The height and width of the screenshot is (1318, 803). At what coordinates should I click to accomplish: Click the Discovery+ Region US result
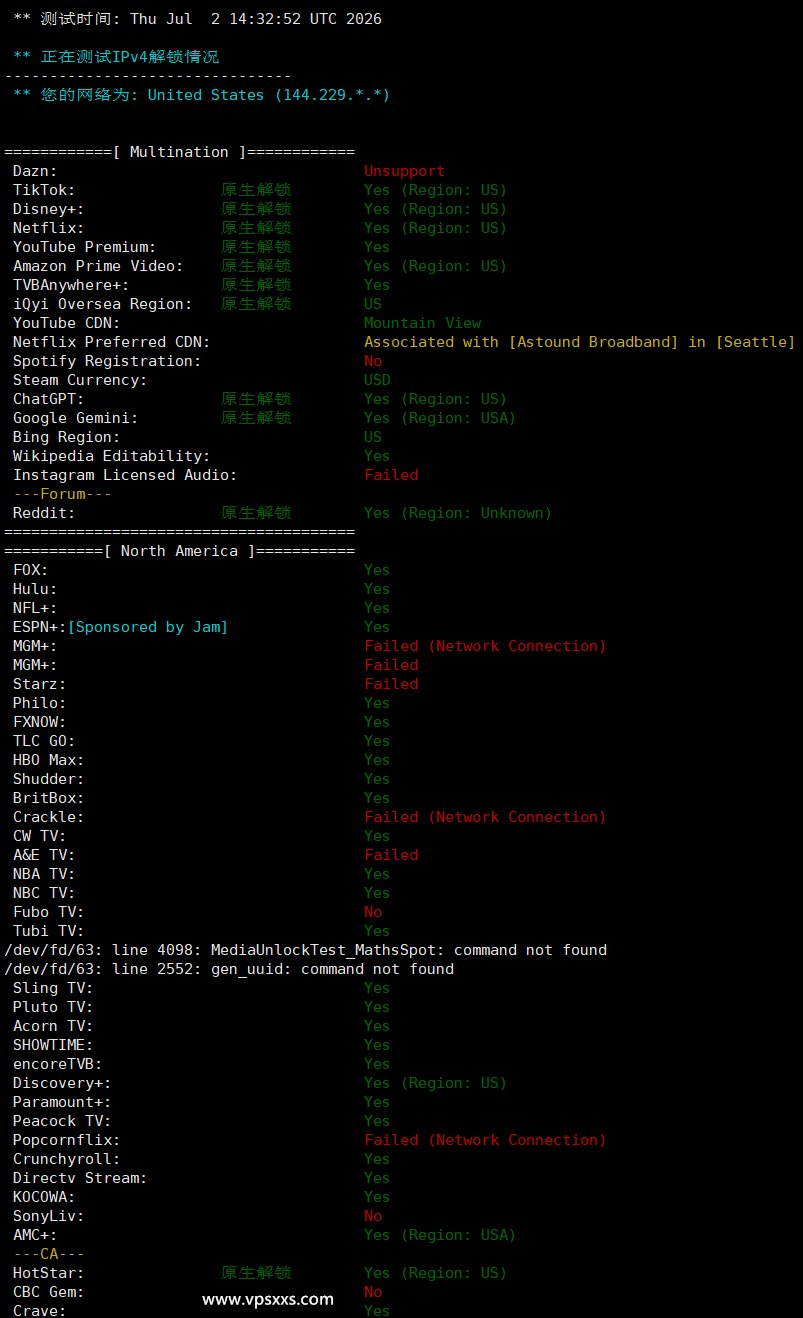coord(435,1083)
